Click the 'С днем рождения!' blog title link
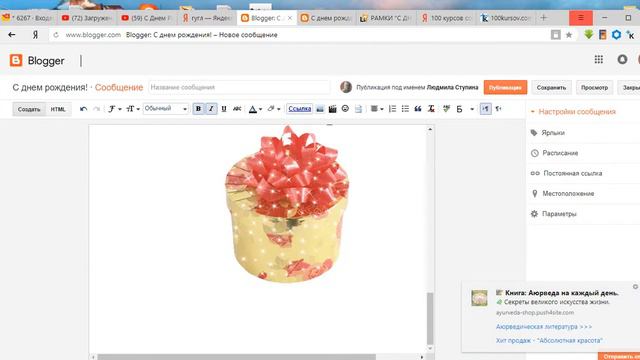The height and width of the screenshot is (360, 640). pyautogui.click(x=50, y=87)
